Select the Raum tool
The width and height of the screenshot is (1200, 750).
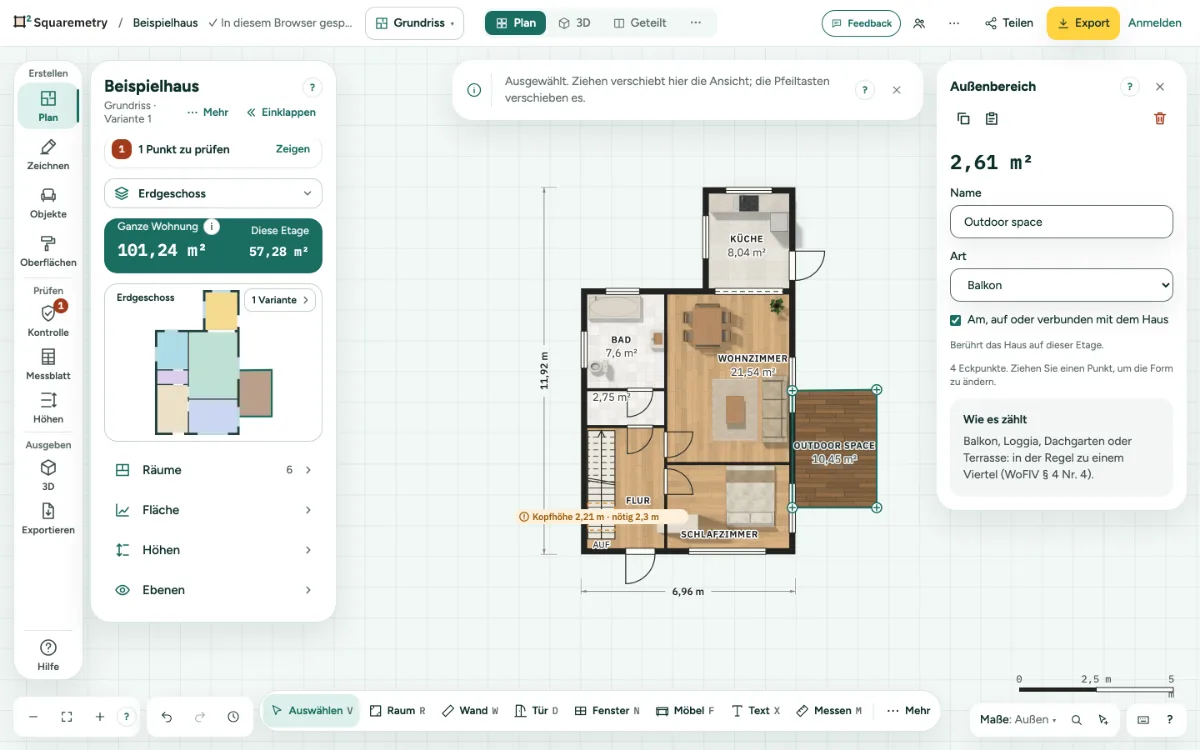pyautogui.click(x=397, y=711)
